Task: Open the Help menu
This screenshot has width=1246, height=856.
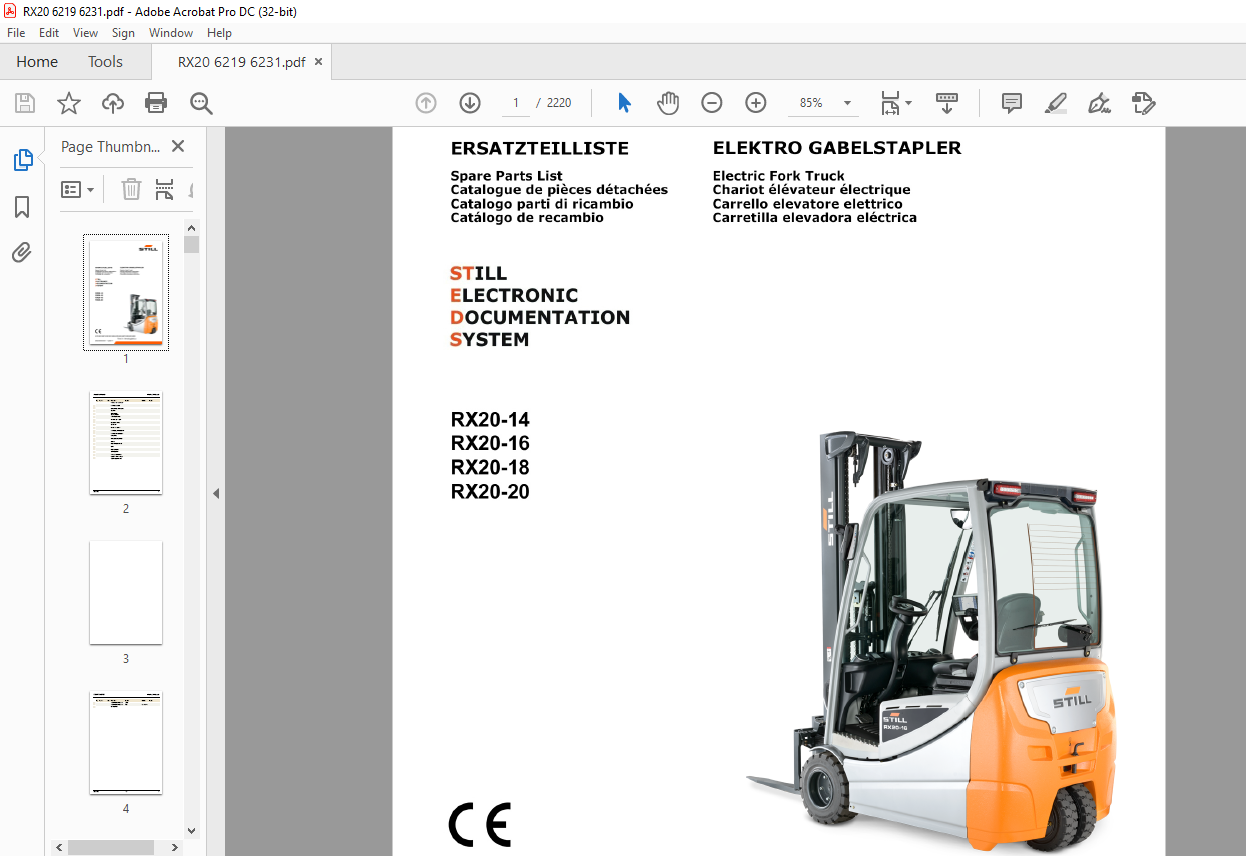Action: pos(219,33)
